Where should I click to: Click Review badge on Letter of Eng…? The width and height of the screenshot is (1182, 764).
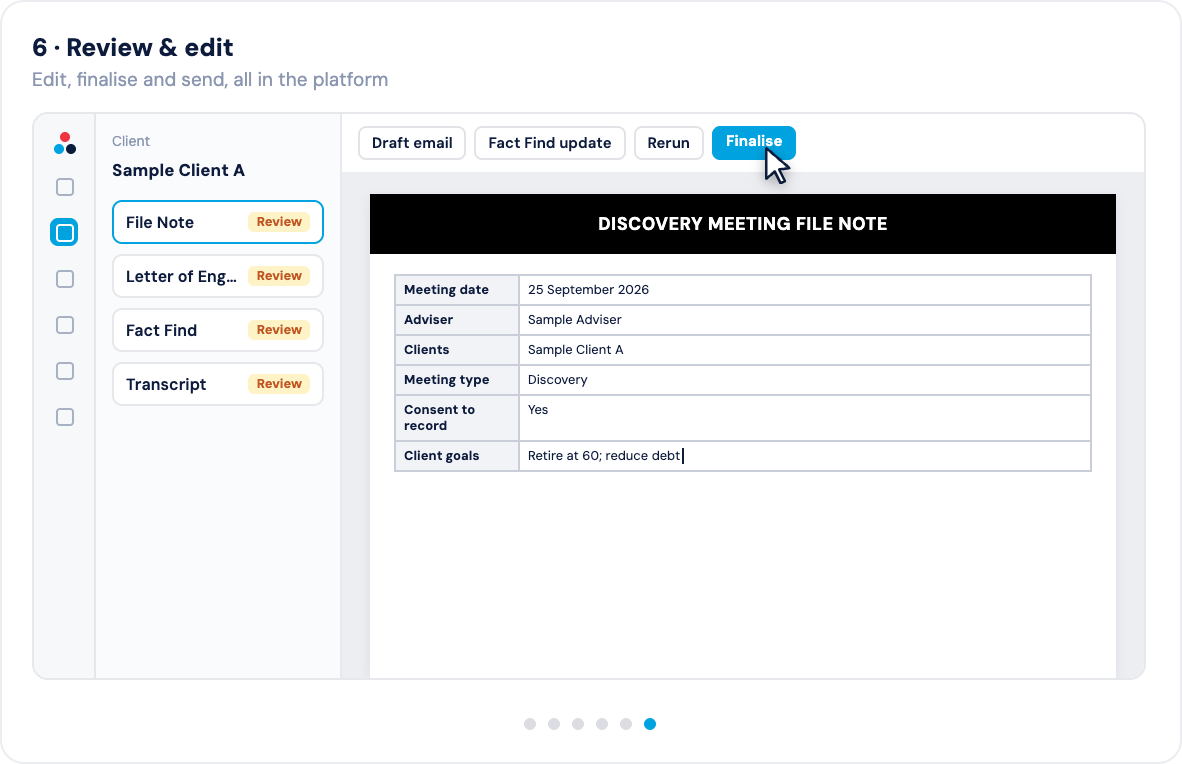279,276
